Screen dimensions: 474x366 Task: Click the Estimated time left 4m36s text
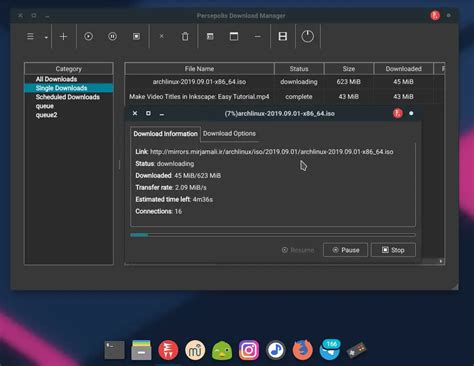tap(174, 199)
